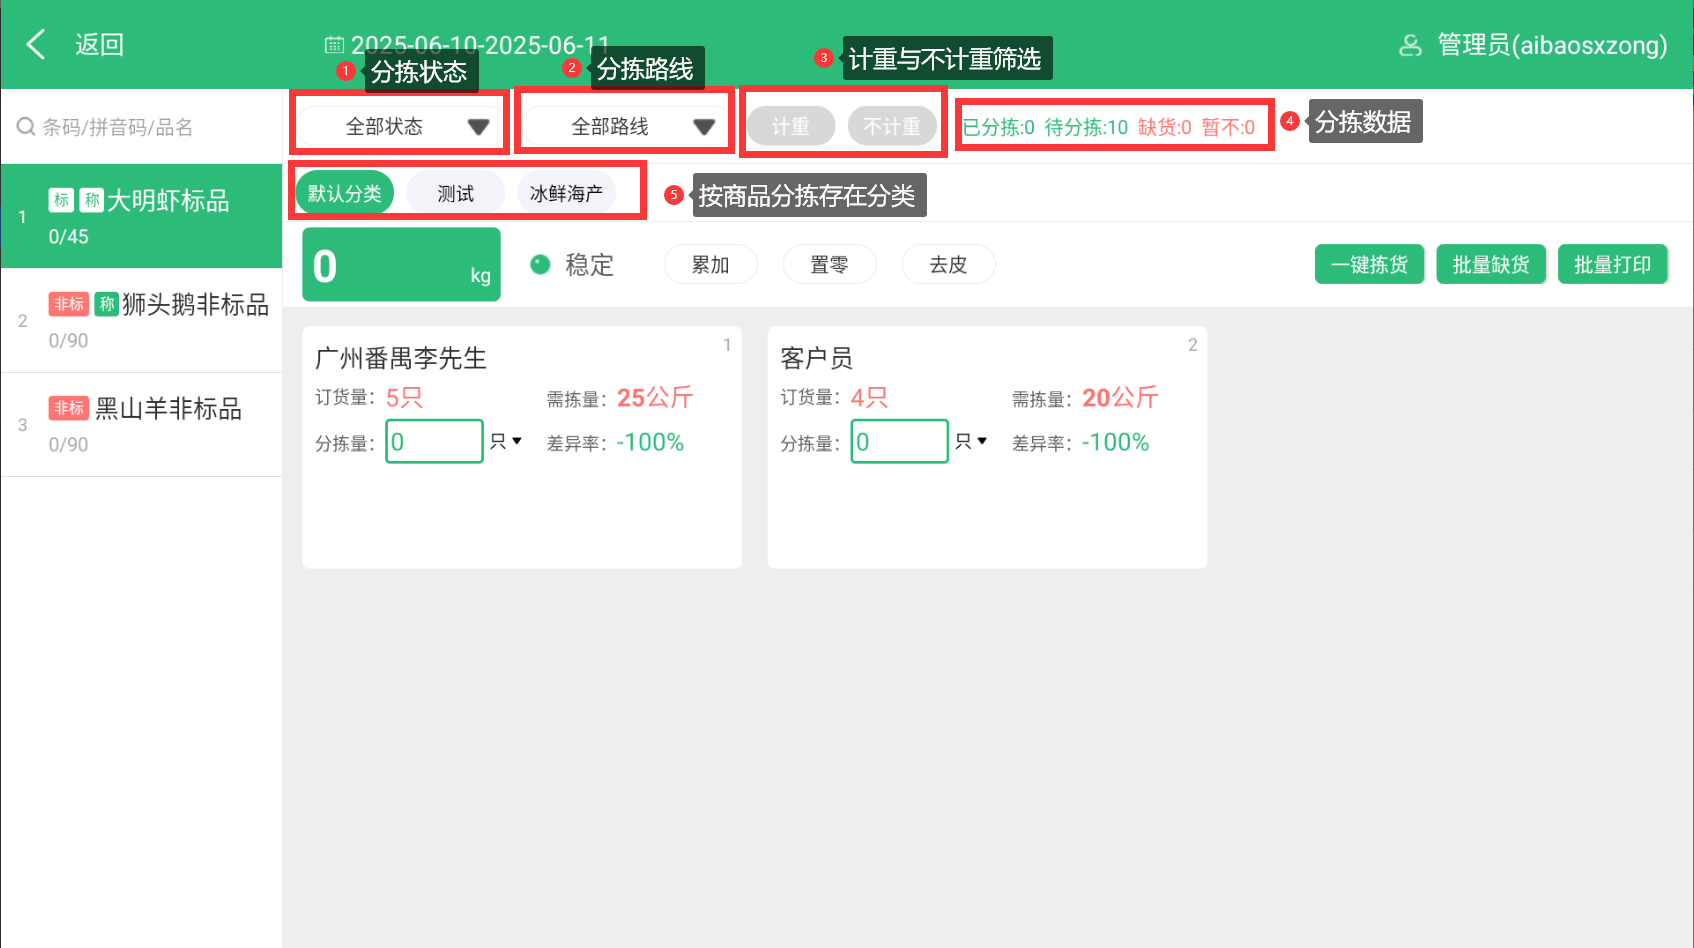
Task: Click the 称 badge on 狮头鹅非标品
Action: click(x=107, y=304)
